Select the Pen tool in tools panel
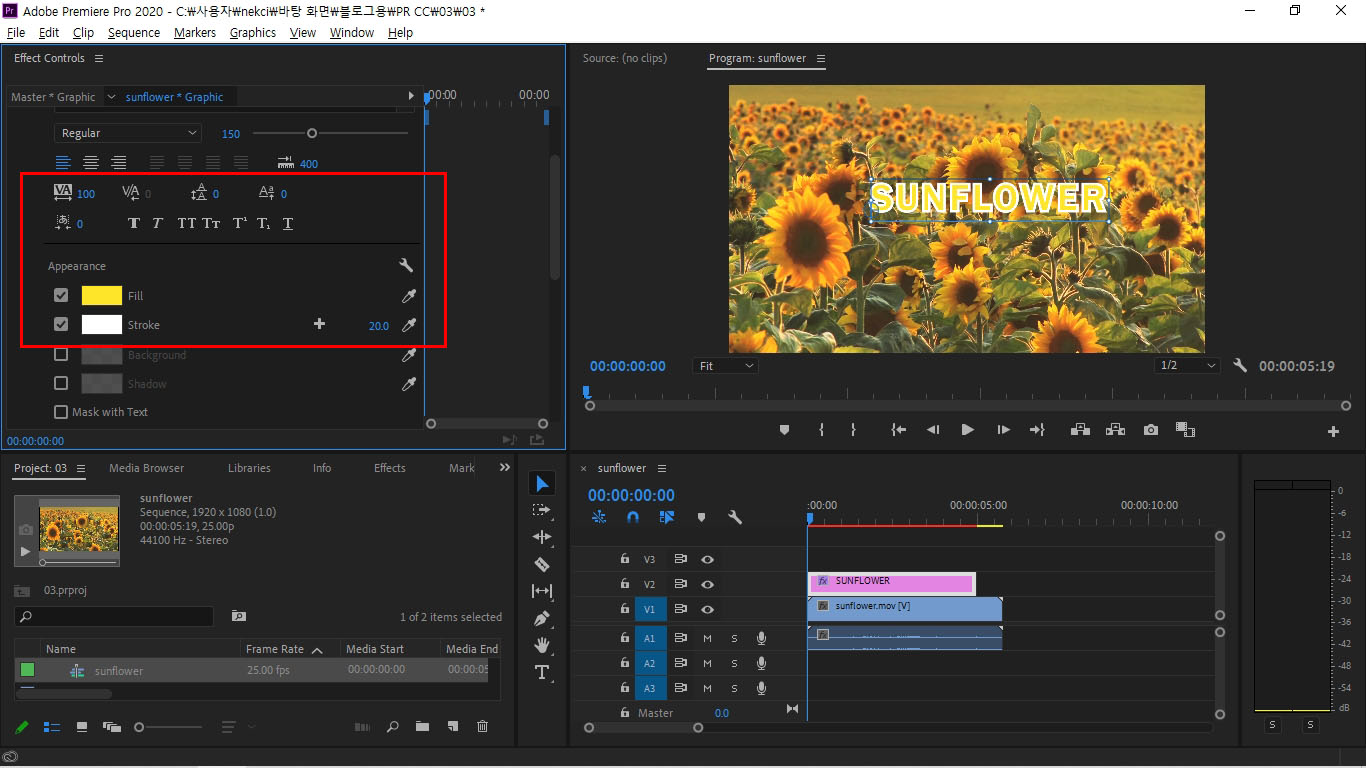 pos(542,618)
